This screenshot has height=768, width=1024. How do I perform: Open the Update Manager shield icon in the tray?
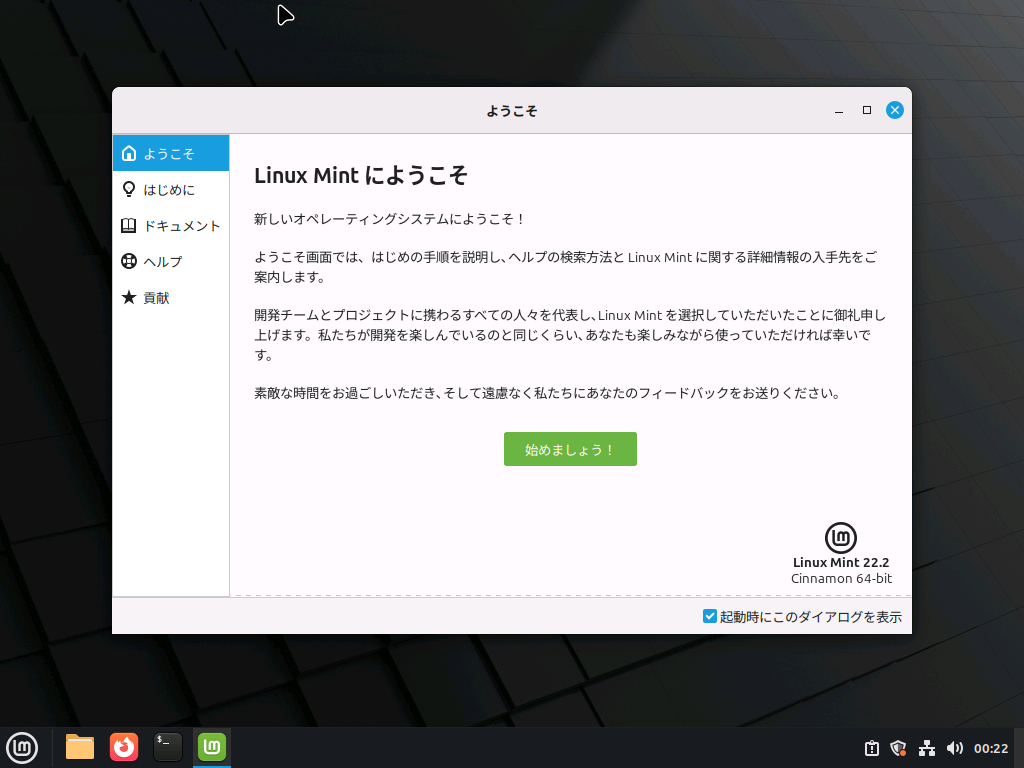coord(898,748)
